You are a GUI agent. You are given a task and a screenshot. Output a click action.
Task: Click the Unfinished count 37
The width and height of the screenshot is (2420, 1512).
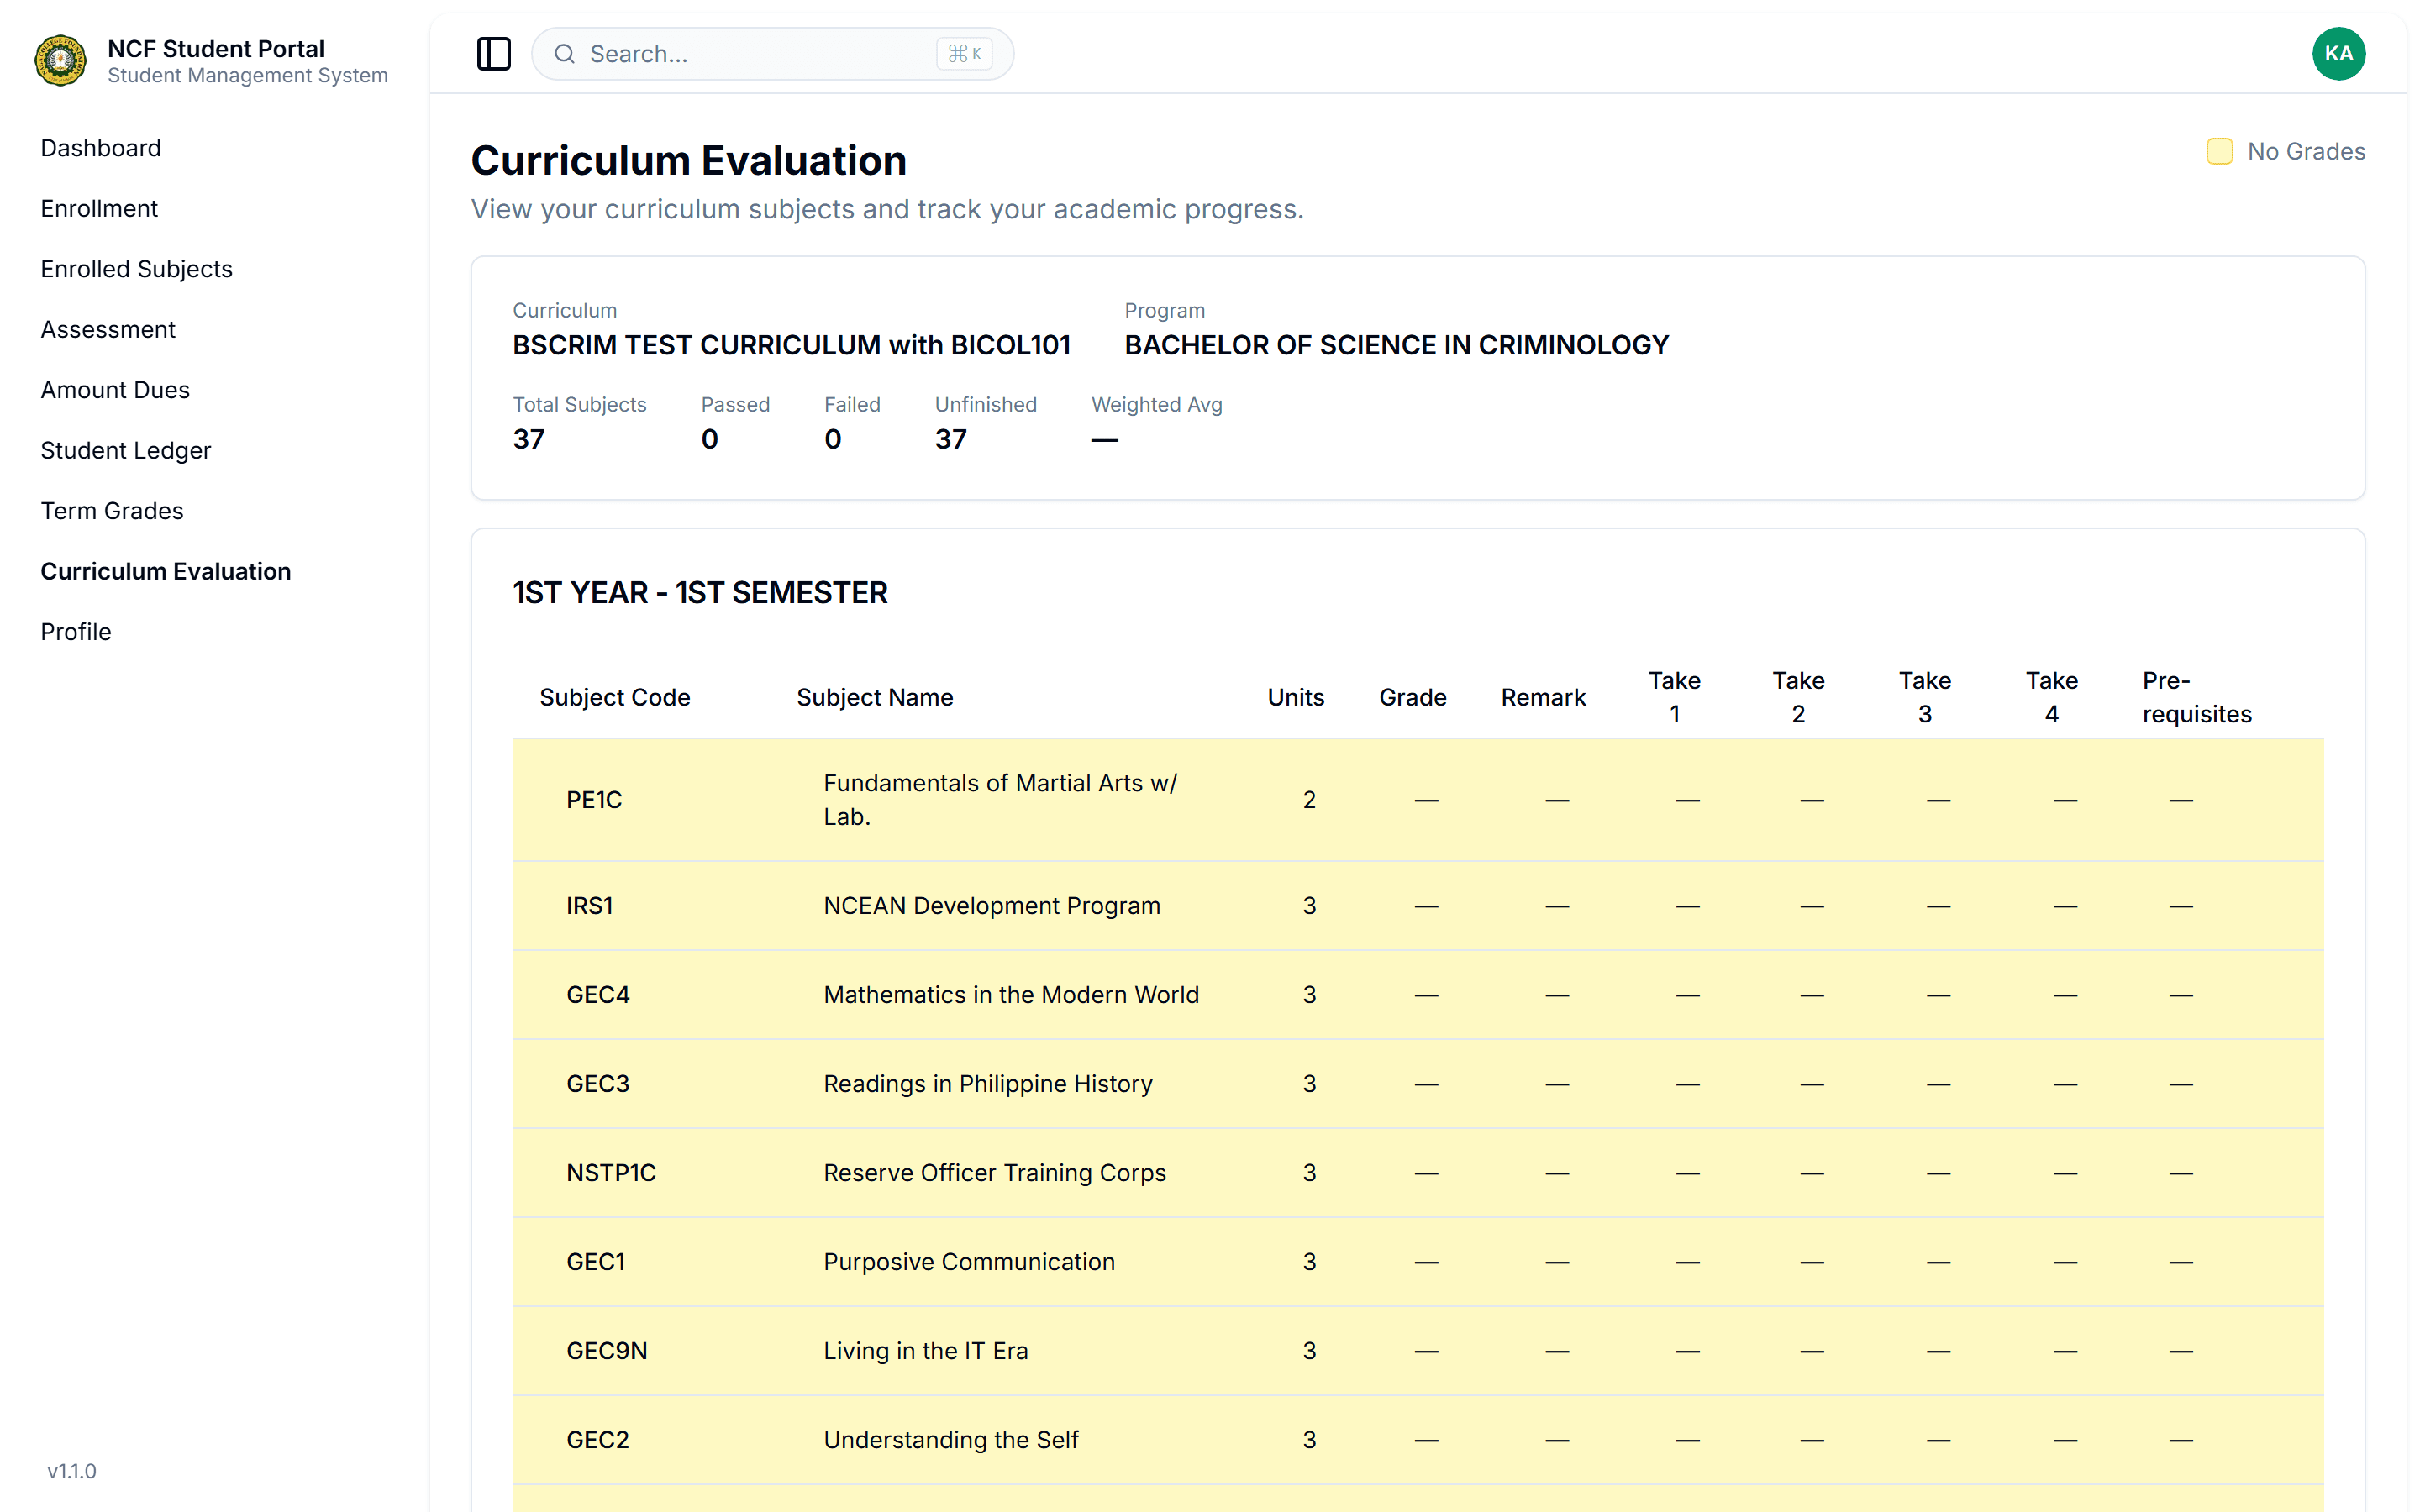(951, 439)
